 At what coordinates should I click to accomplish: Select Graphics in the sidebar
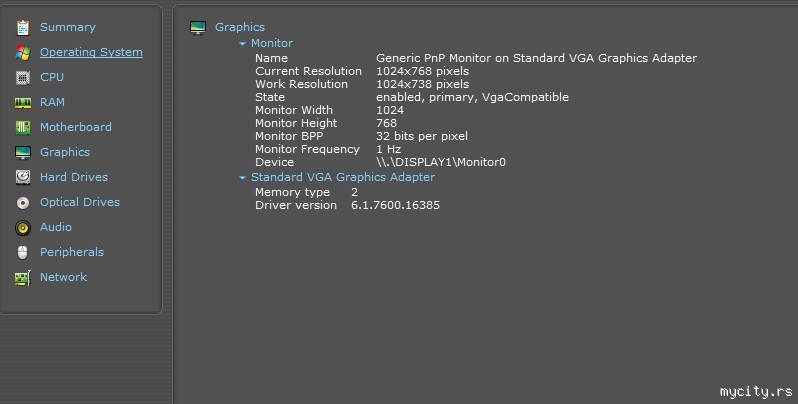[x=64, y=152]
